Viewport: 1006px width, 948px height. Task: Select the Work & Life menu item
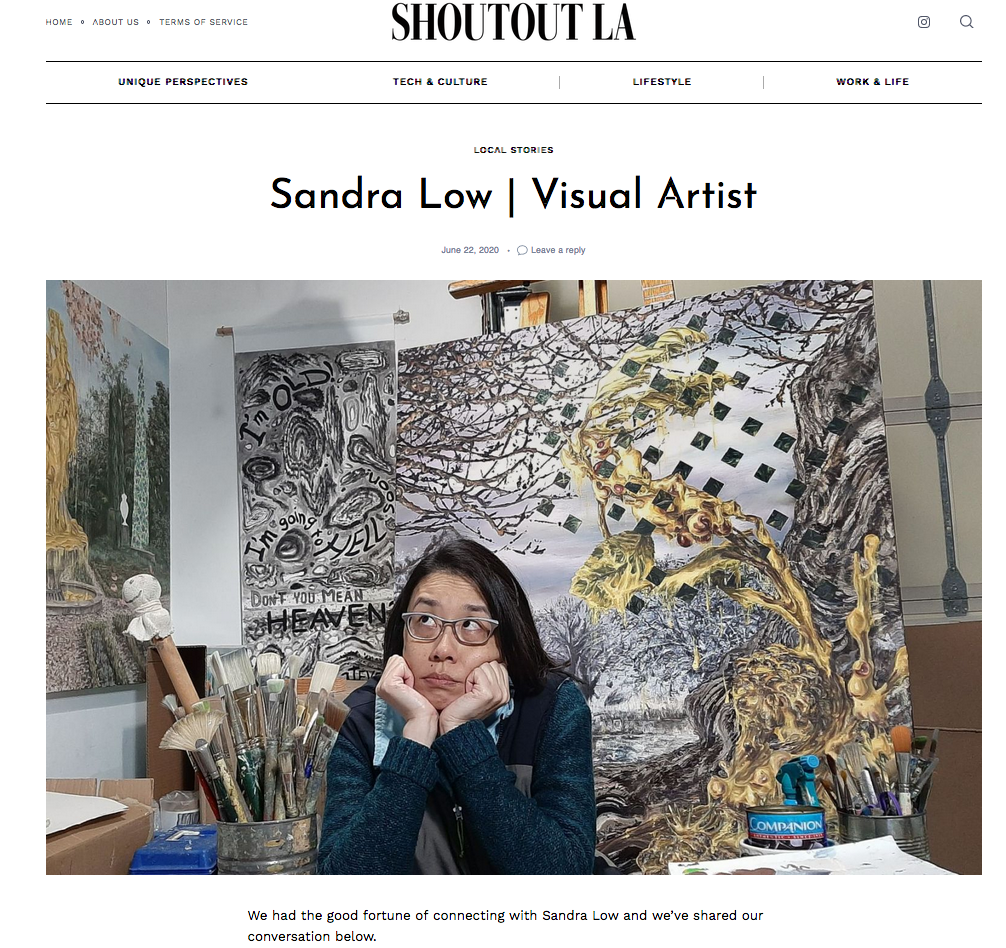tap(872, 81)
